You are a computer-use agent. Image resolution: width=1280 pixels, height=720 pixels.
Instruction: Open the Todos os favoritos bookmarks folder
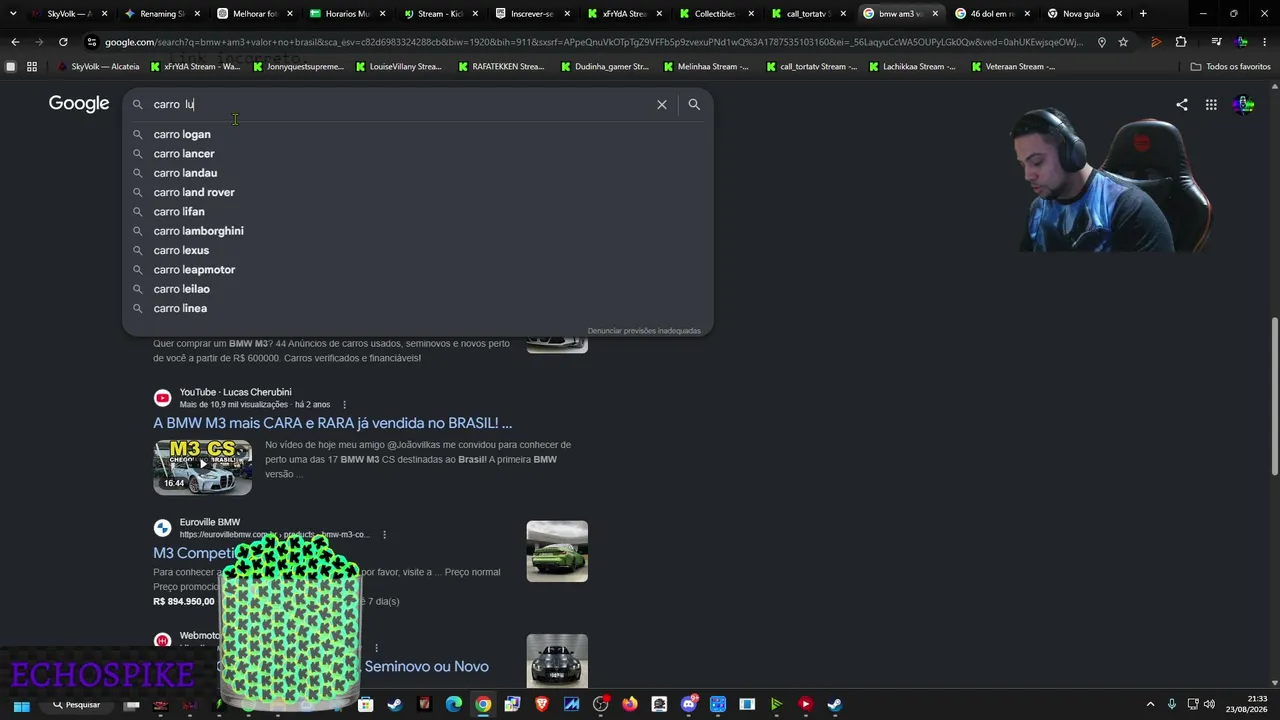click(1230, 67)
